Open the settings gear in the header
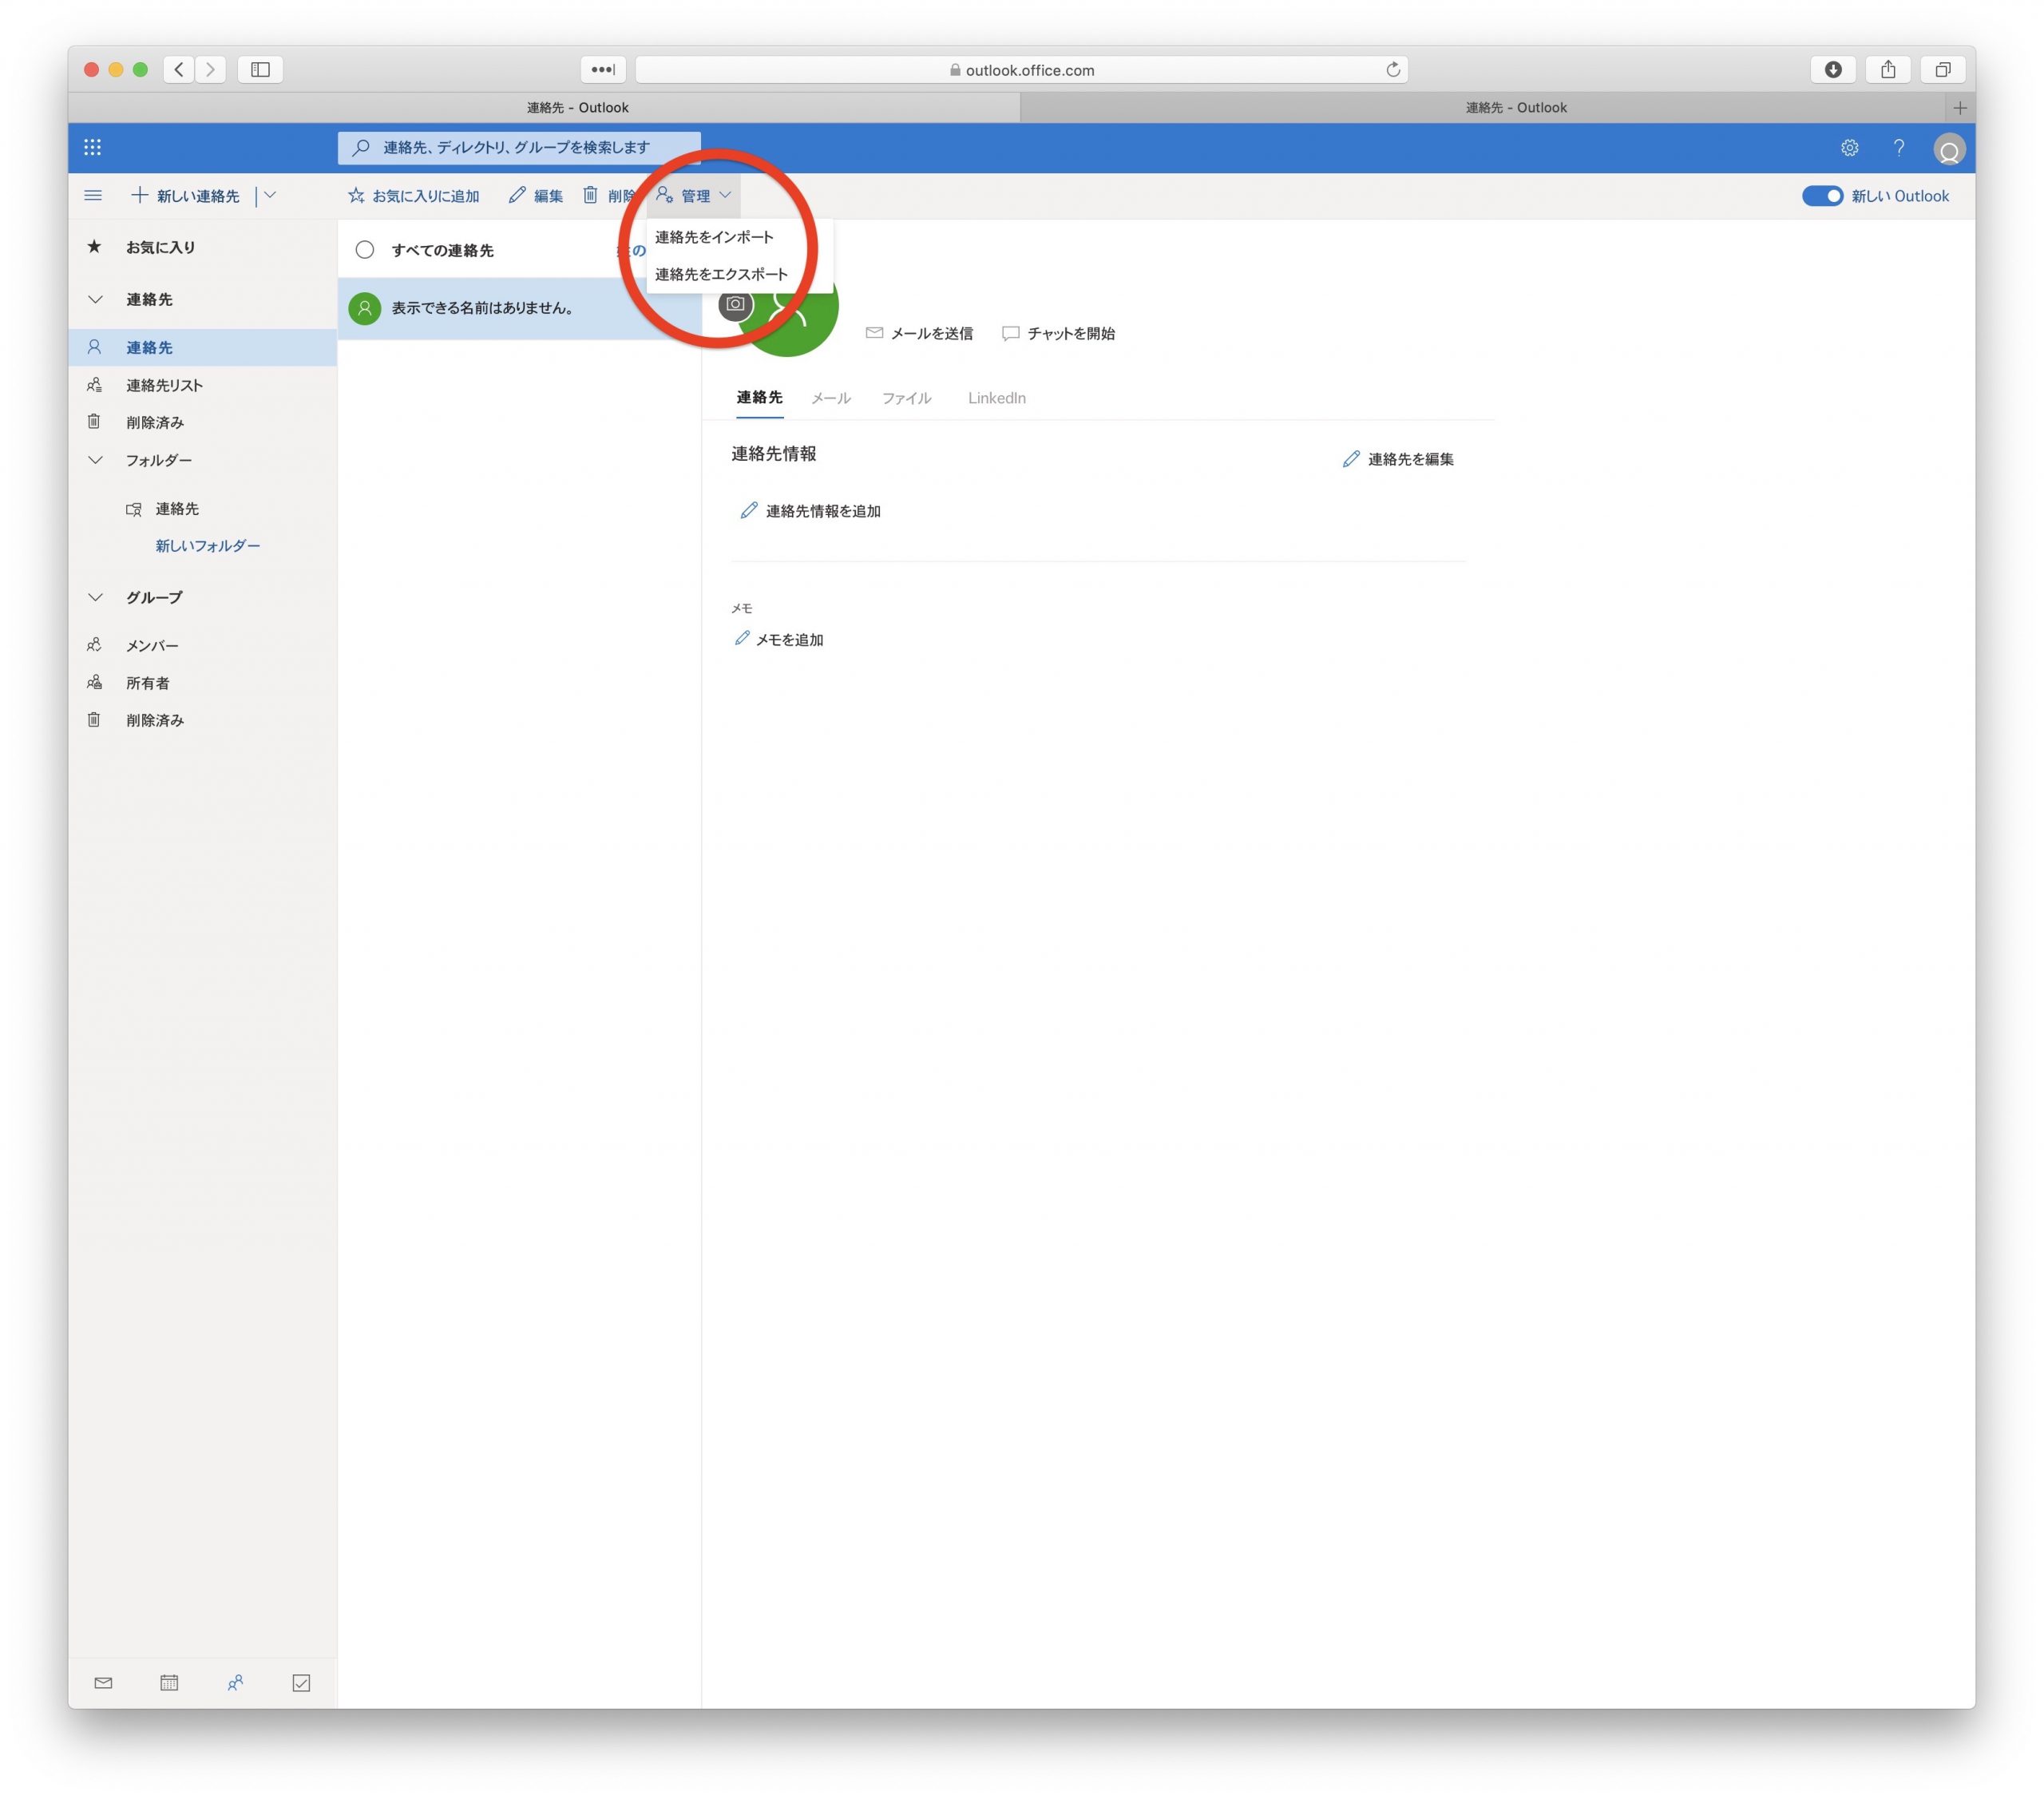Screen dimensions: 2044x1799 point(1849,148)
